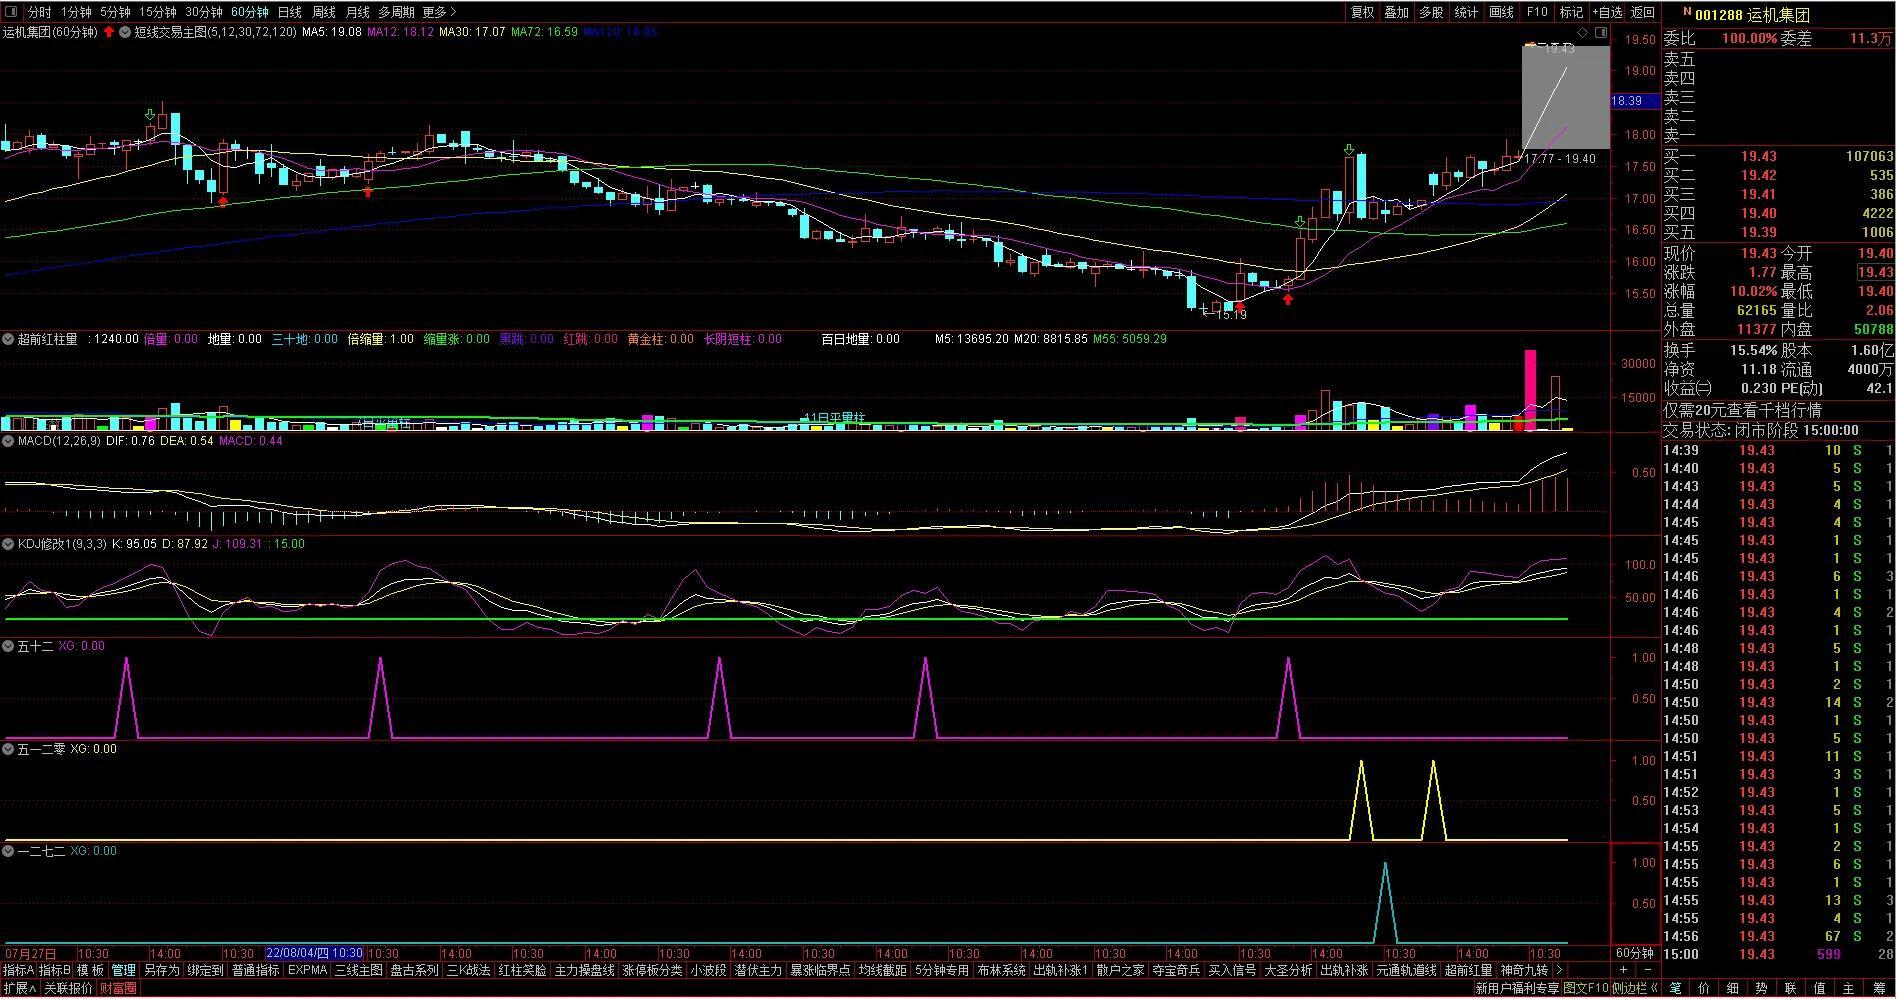Collapse the sidebar with 侧边栏 button
The image size is (1897, 999).
click(x=1634, y=988)
